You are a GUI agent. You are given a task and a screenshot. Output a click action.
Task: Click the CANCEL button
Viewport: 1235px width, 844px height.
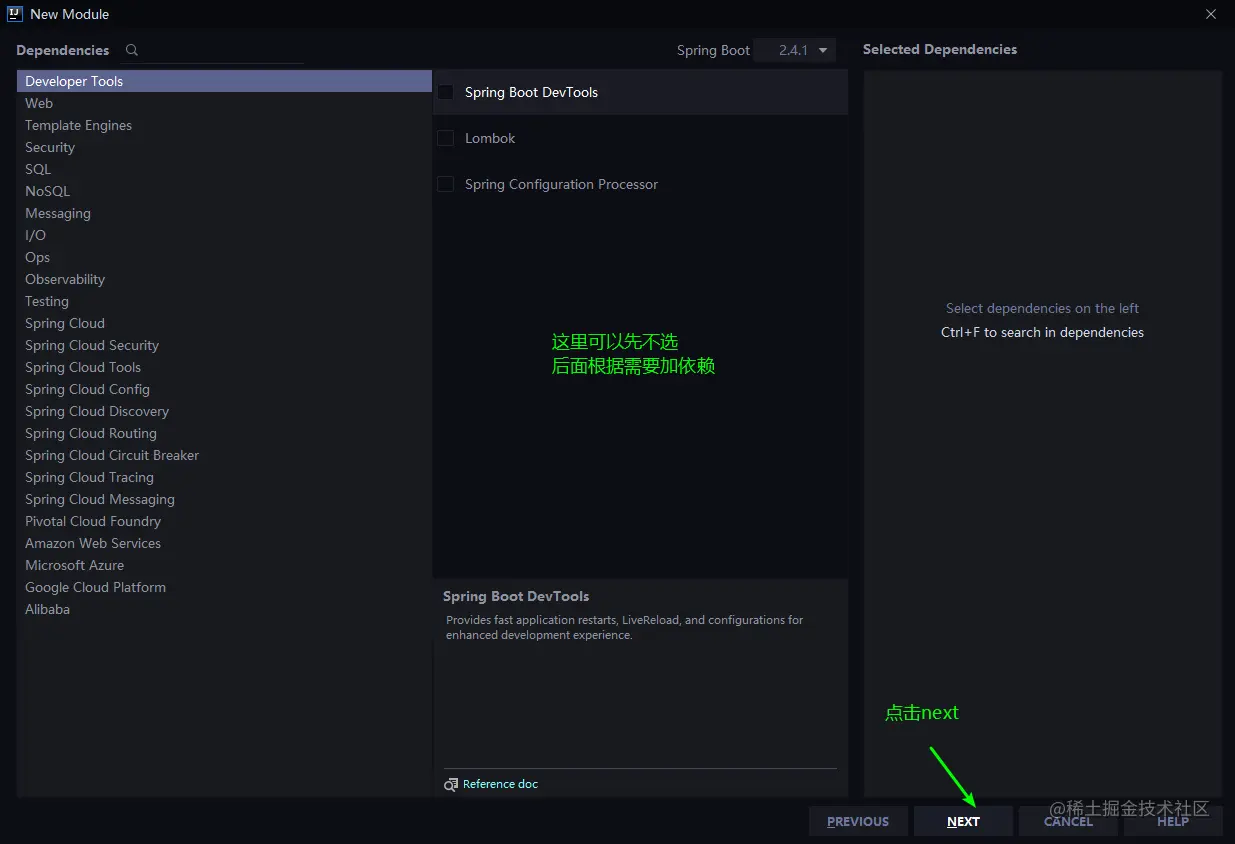[x=1068, y=821]
